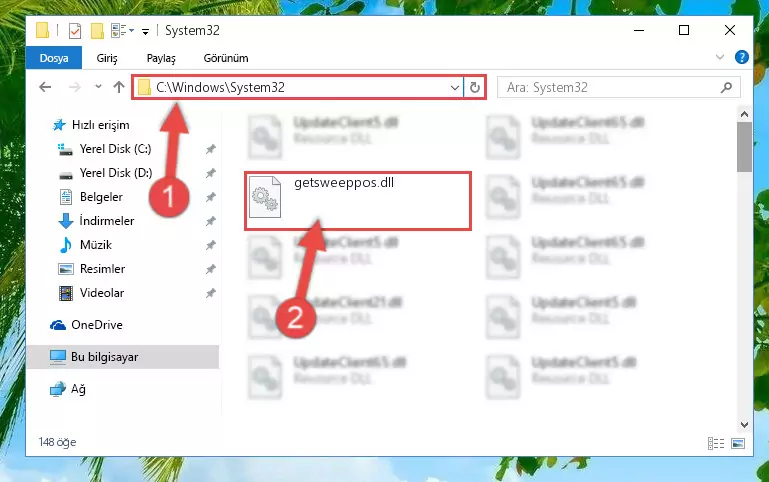Click the Properties checkmark icon in title bar
This screenshot has width=769, height=482.
tap(75, 31)
